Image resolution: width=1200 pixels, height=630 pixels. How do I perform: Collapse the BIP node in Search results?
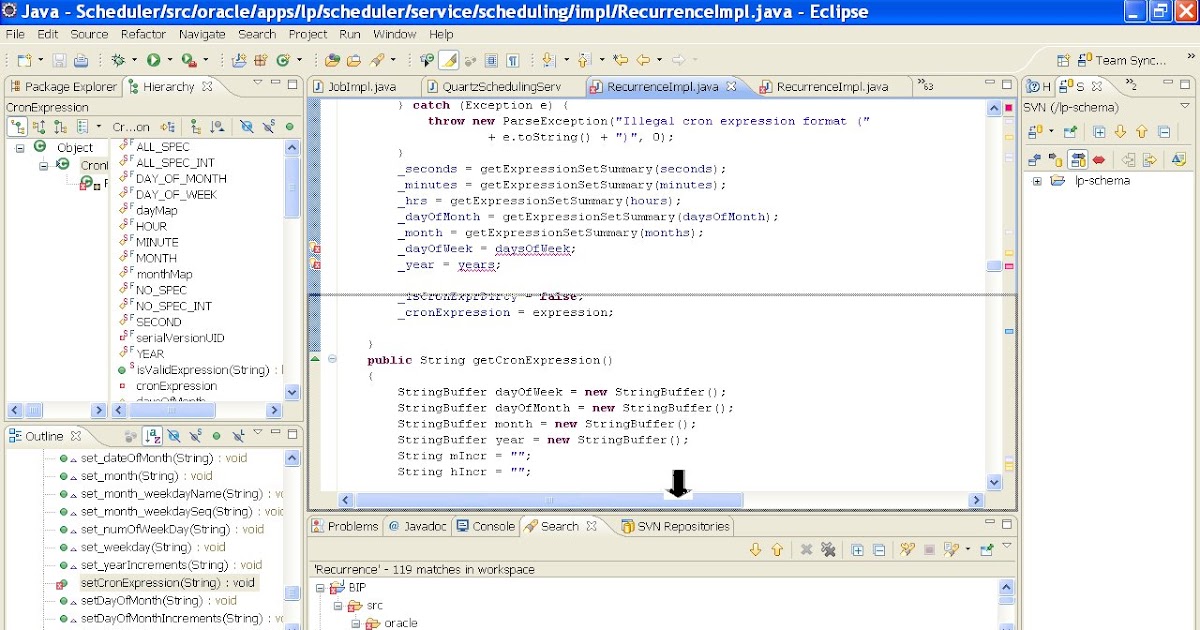pyautogui.click(x=321, y=588)
